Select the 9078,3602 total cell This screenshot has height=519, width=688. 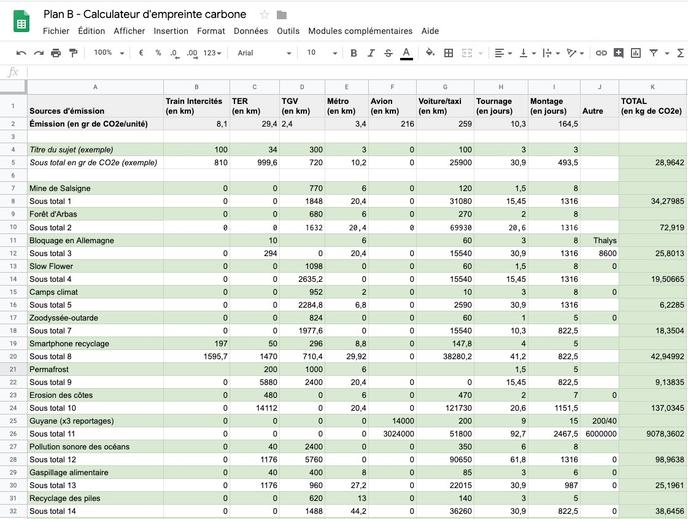[652, 434]
